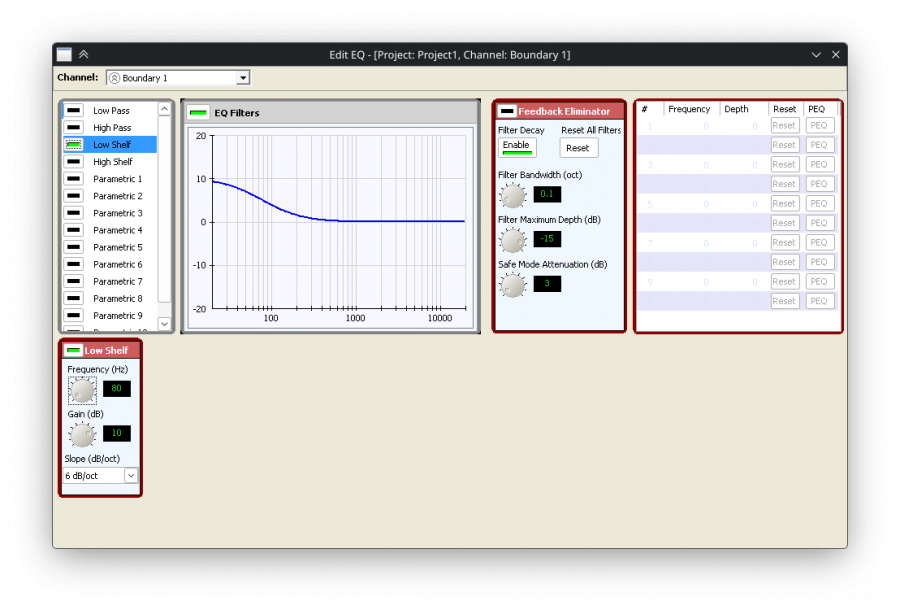Image resolution: width=900 pixels, height=610 pixels.
Task: Open the Channel dropdown showing Boundary 1
Action: (x=177, y=78)
